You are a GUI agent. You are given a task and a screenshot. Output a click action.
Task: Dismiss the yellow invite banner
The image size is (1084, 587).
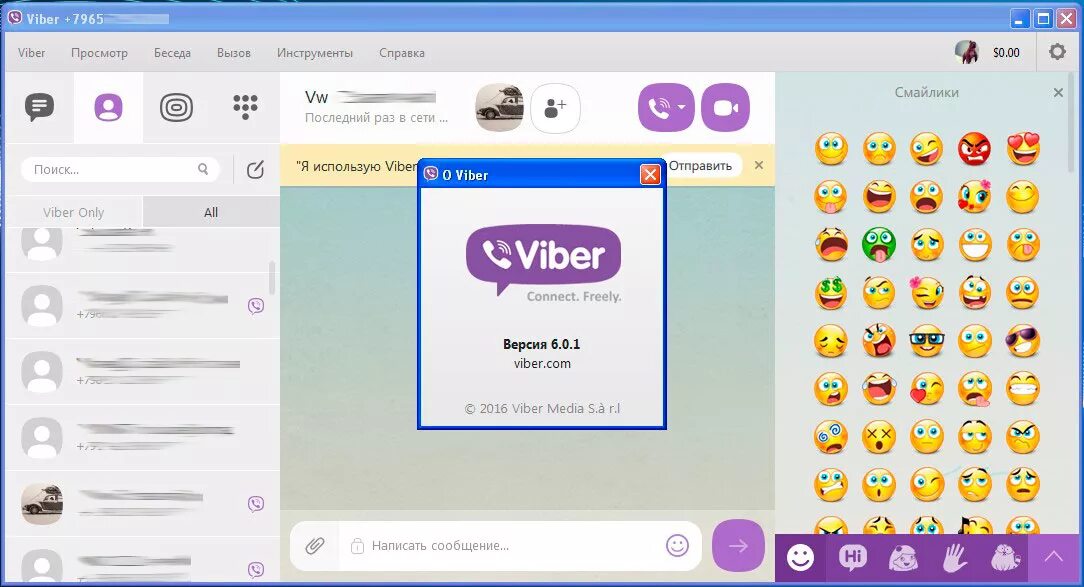coord(759,165)
